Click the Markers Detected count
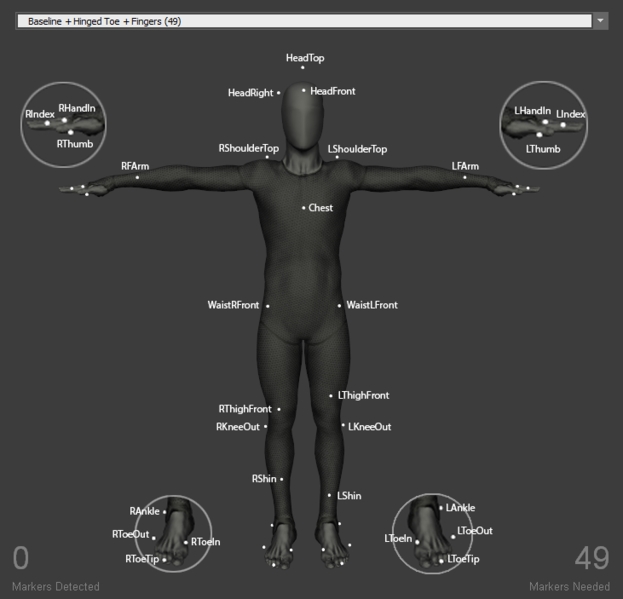The width and height of the screenshot is (623, 599). coord(21,558)
